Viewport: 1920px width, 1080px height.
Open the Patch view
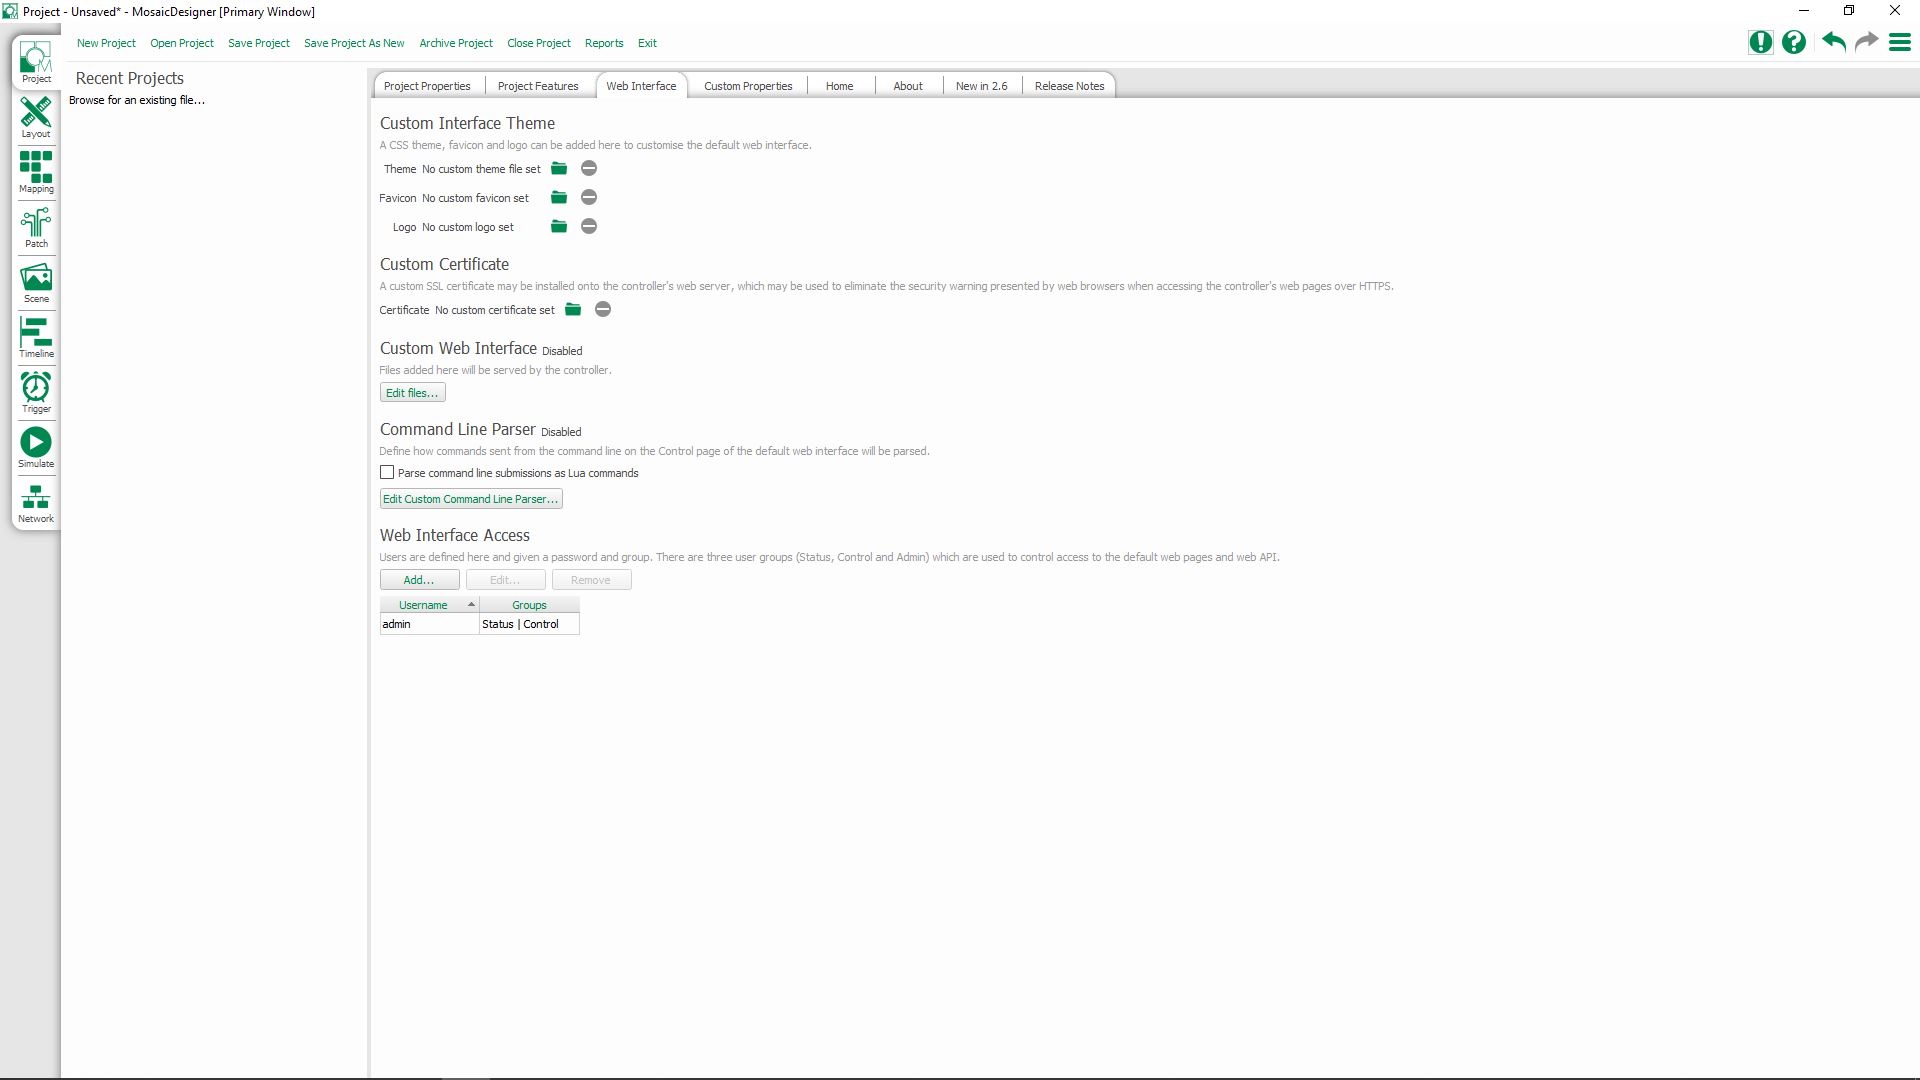(35, 227)
